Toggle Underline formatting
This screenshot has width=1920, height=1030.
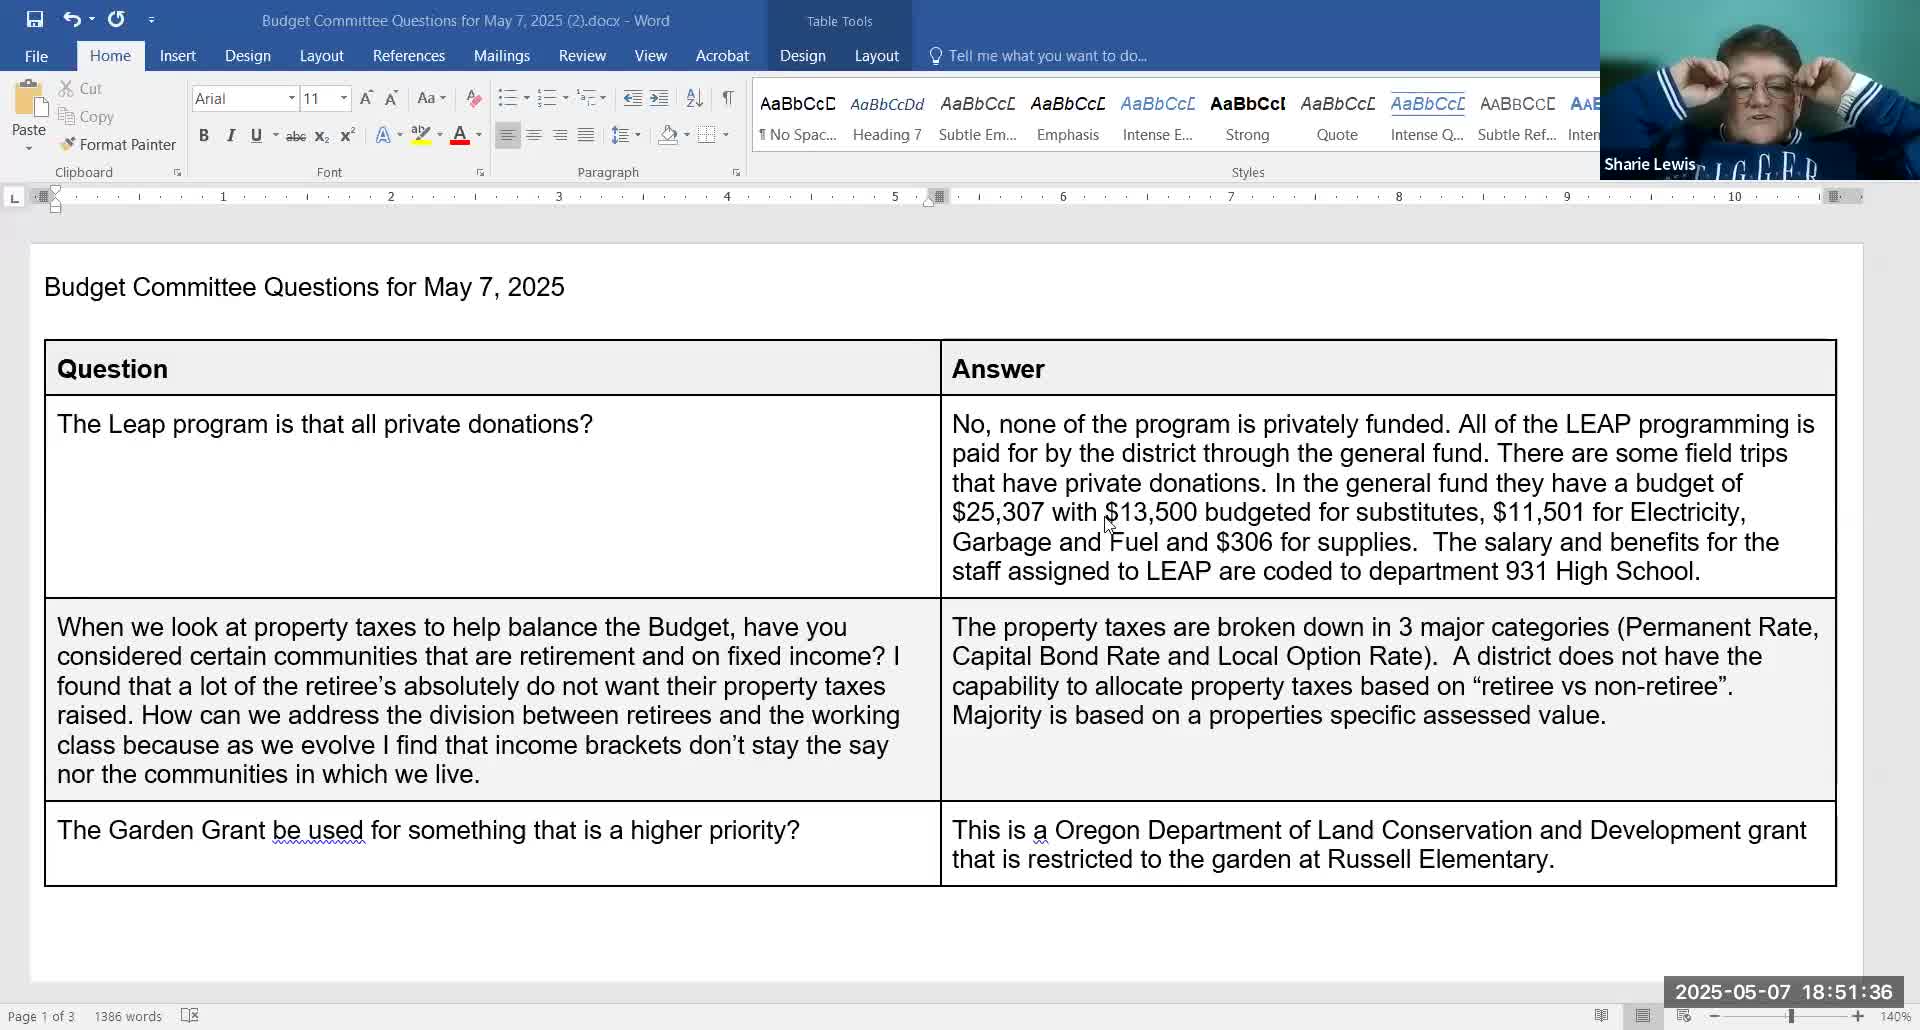(x=256, y=136)
